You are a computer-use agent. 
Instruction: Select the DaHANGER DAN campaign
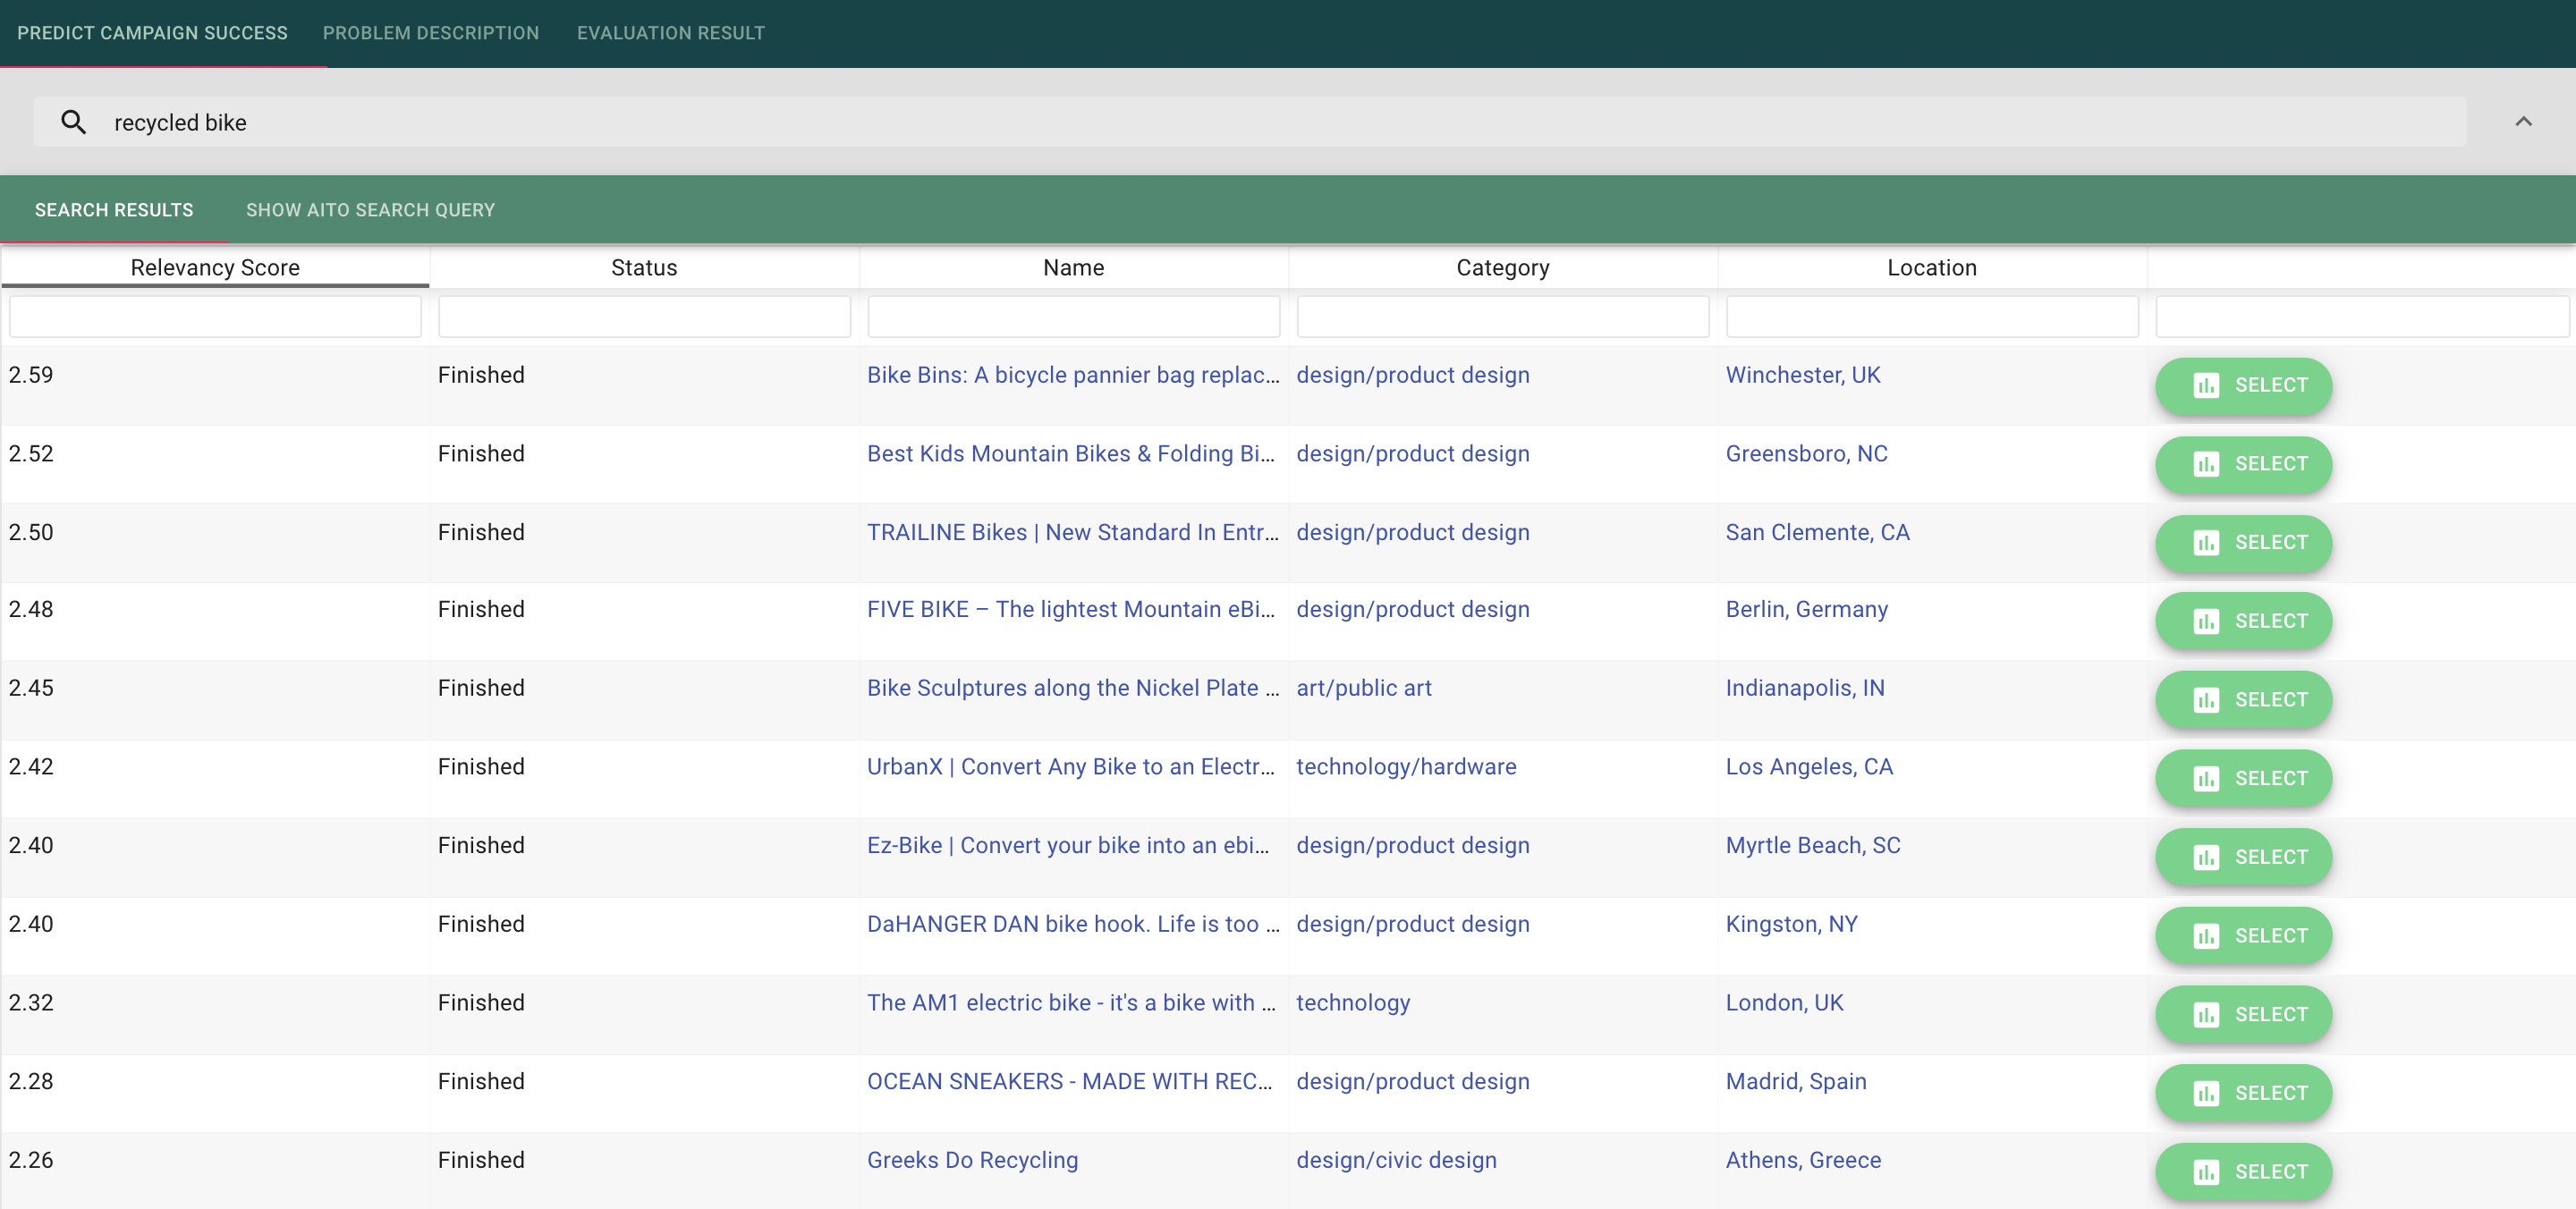click(x=2243, y=936)
